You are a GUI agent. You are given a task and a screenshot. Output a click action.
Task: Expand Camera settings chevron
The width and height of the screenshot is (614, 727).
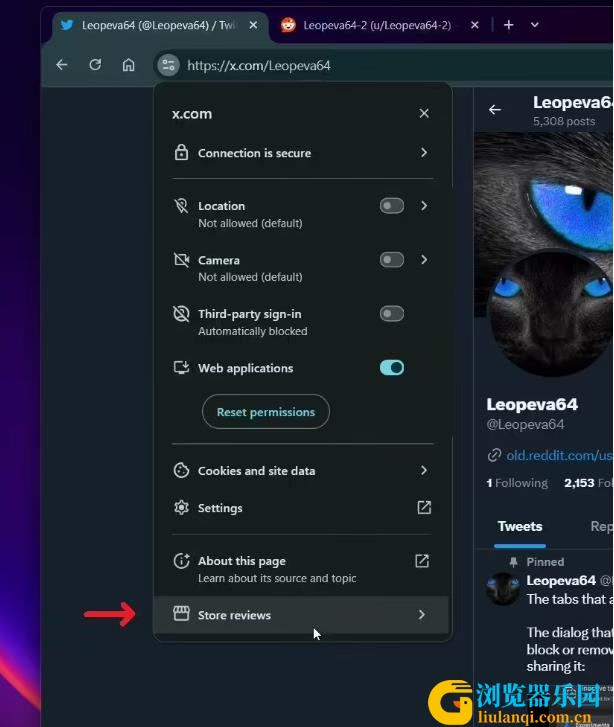pos(424,260)
